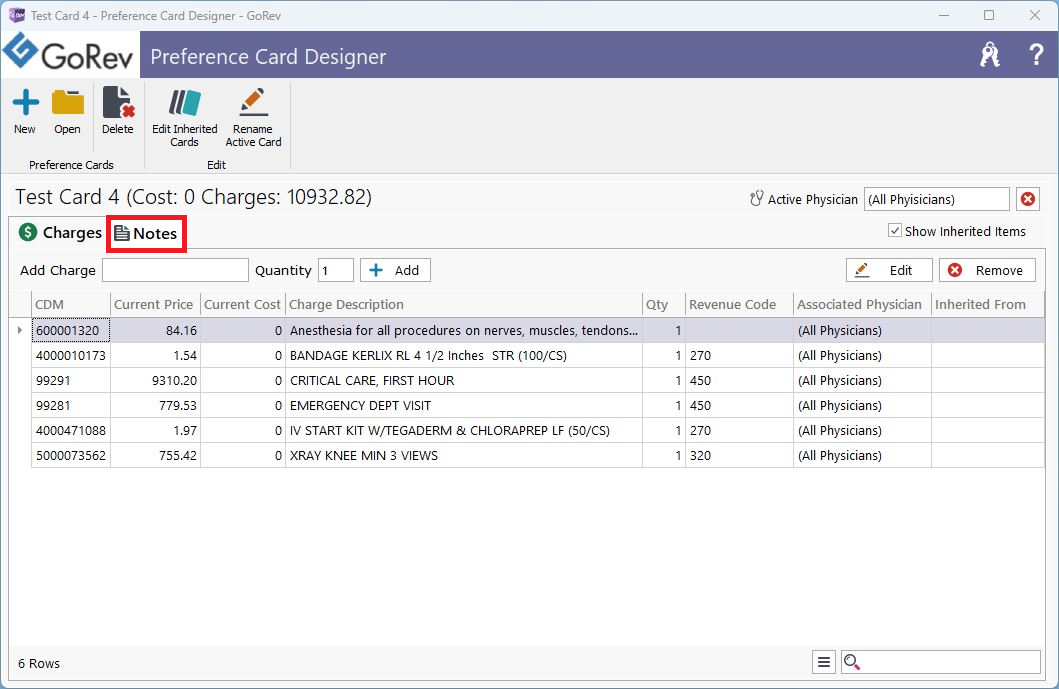
Task: Select the CDM cell 99291
Action: click(70, 380)
